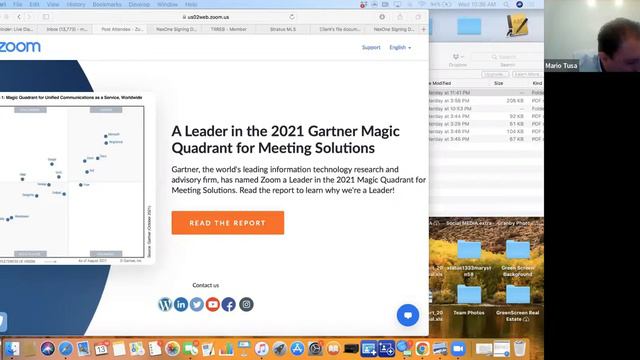640x360 pixels.
Task: Click the Upgrade button in Finder window
Action: pyautogui.click(x=495, y=74)
